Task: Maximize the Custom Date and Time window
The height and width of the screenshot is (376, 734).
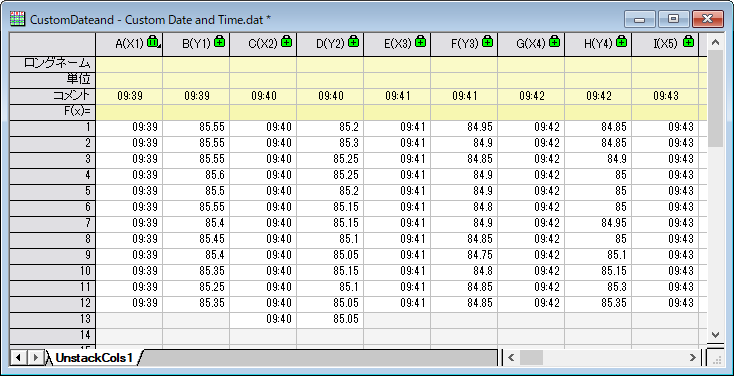Action: tap(674, 19)
